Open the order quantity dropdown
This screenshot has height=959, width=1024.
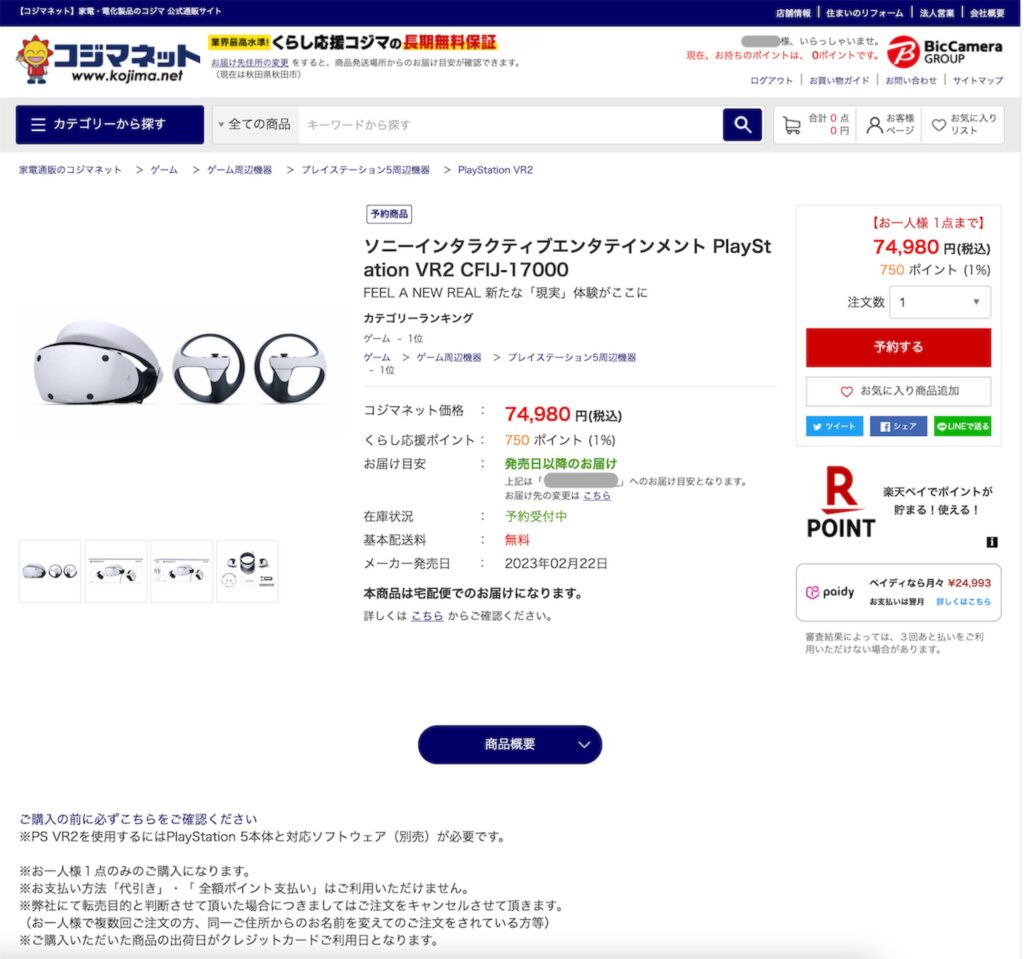(940, 302)
